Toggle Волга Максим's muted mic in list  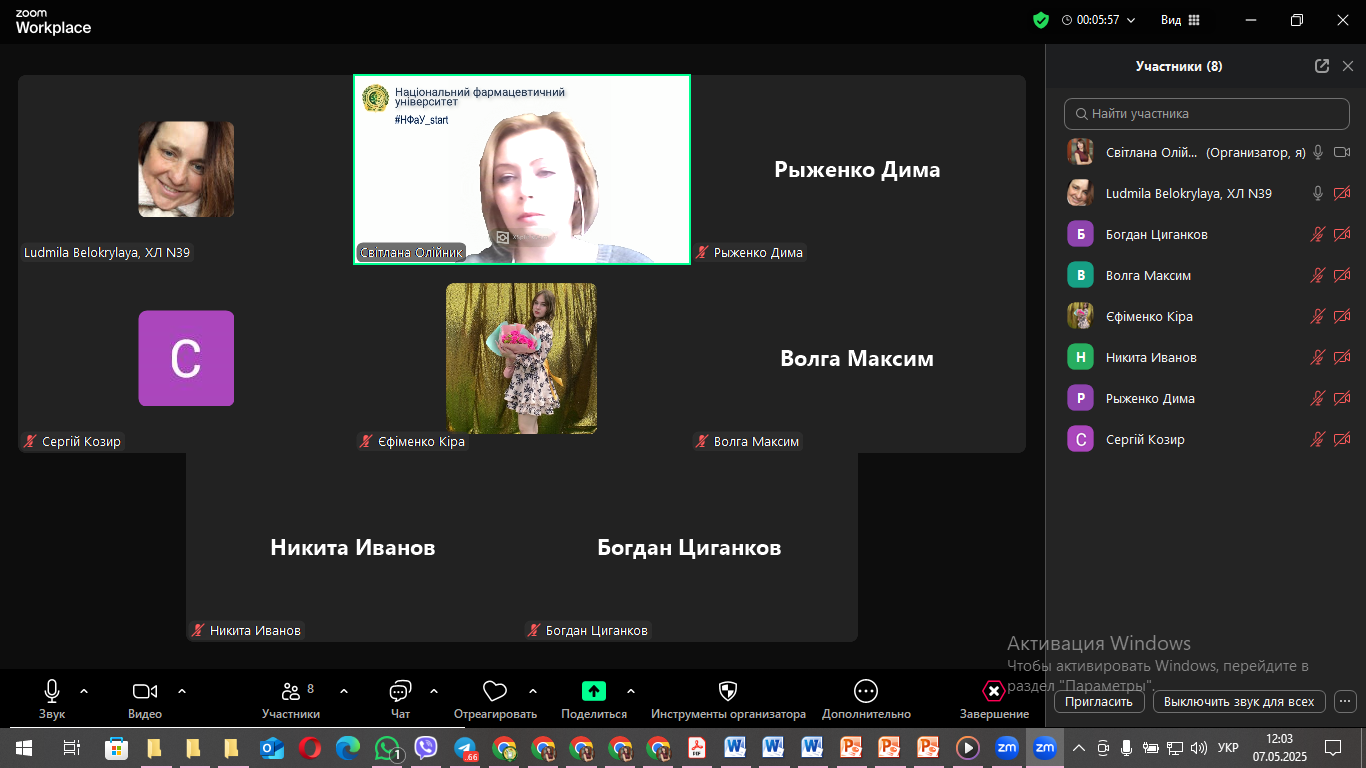tap(1318, 275)
